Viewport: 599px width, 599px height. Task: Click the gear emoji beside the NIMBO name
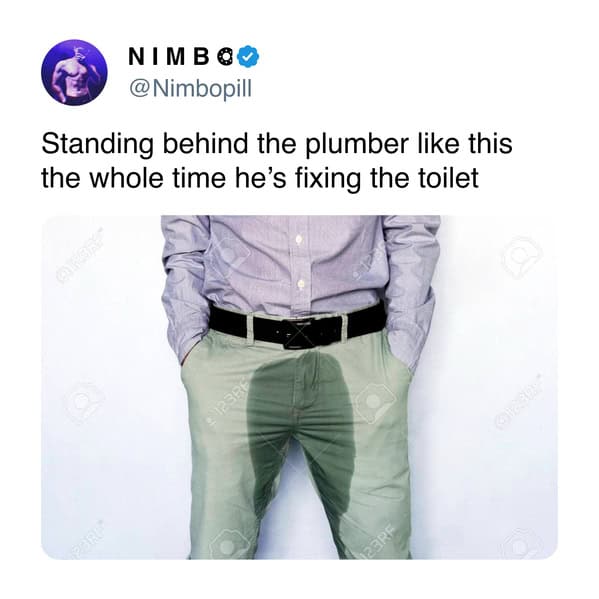pos(225,58)
